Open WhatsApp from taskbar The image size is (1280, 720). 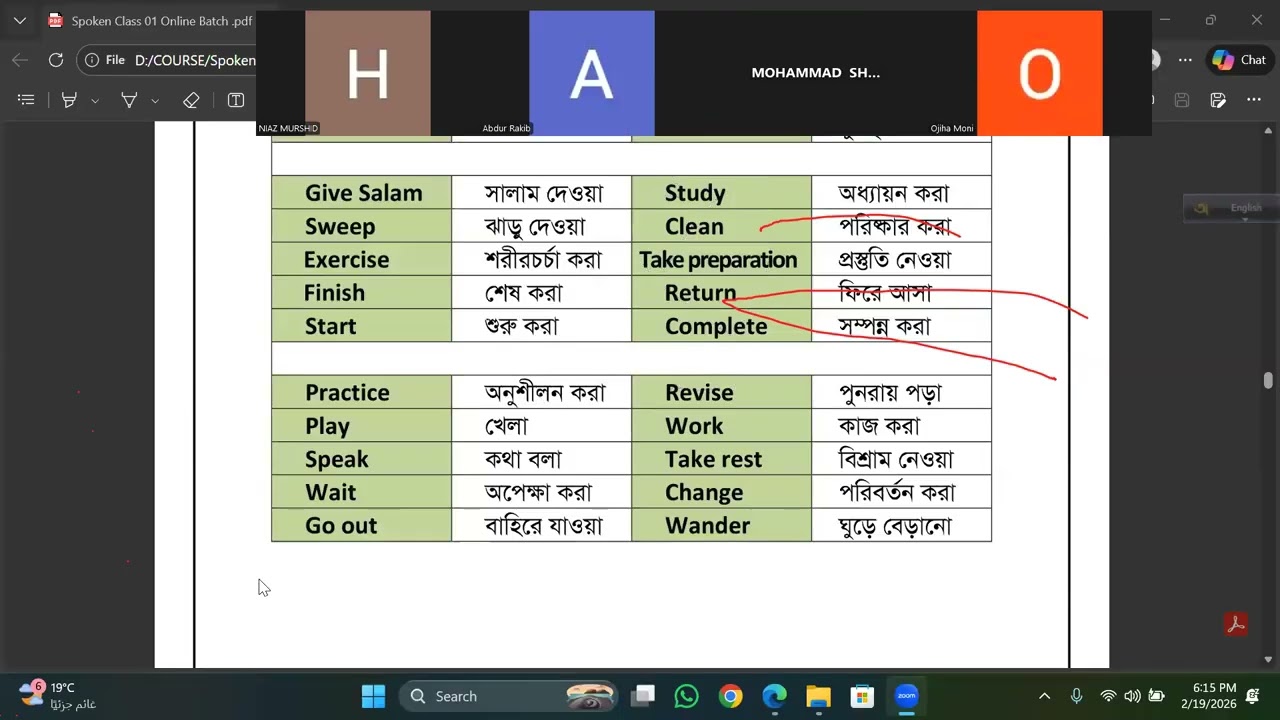click(687, 696)
